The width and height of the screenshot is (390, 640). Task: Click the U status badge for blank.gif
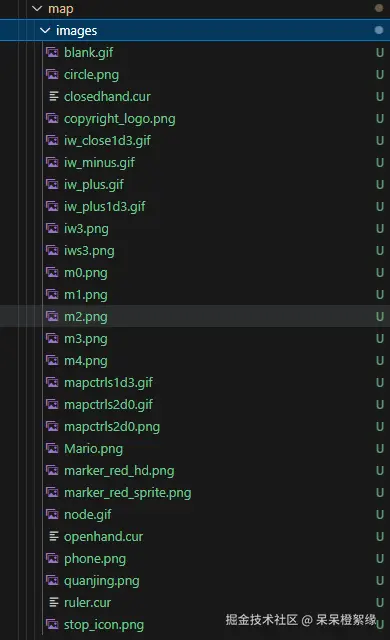(380, 53)
